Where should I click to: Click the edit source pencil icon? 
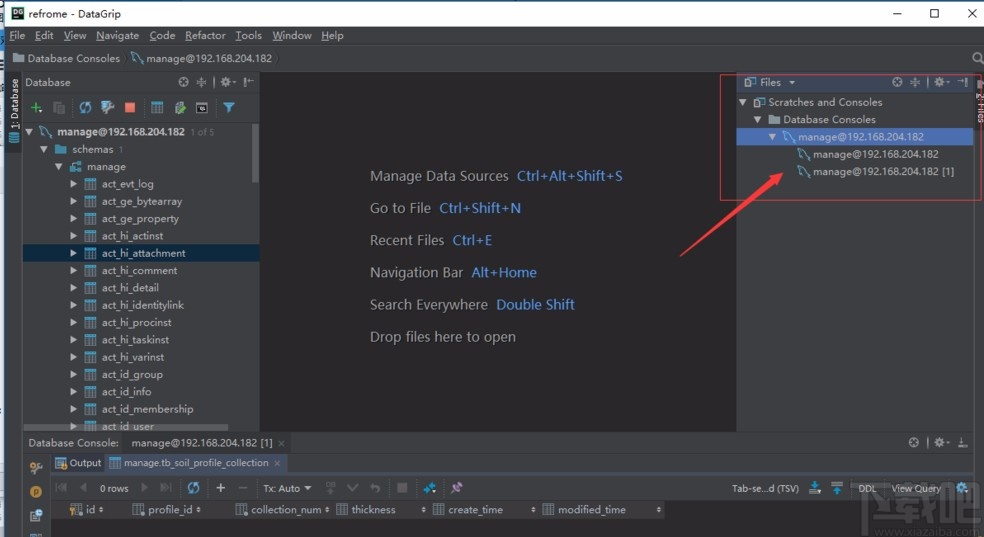click(x=180, y=108)
